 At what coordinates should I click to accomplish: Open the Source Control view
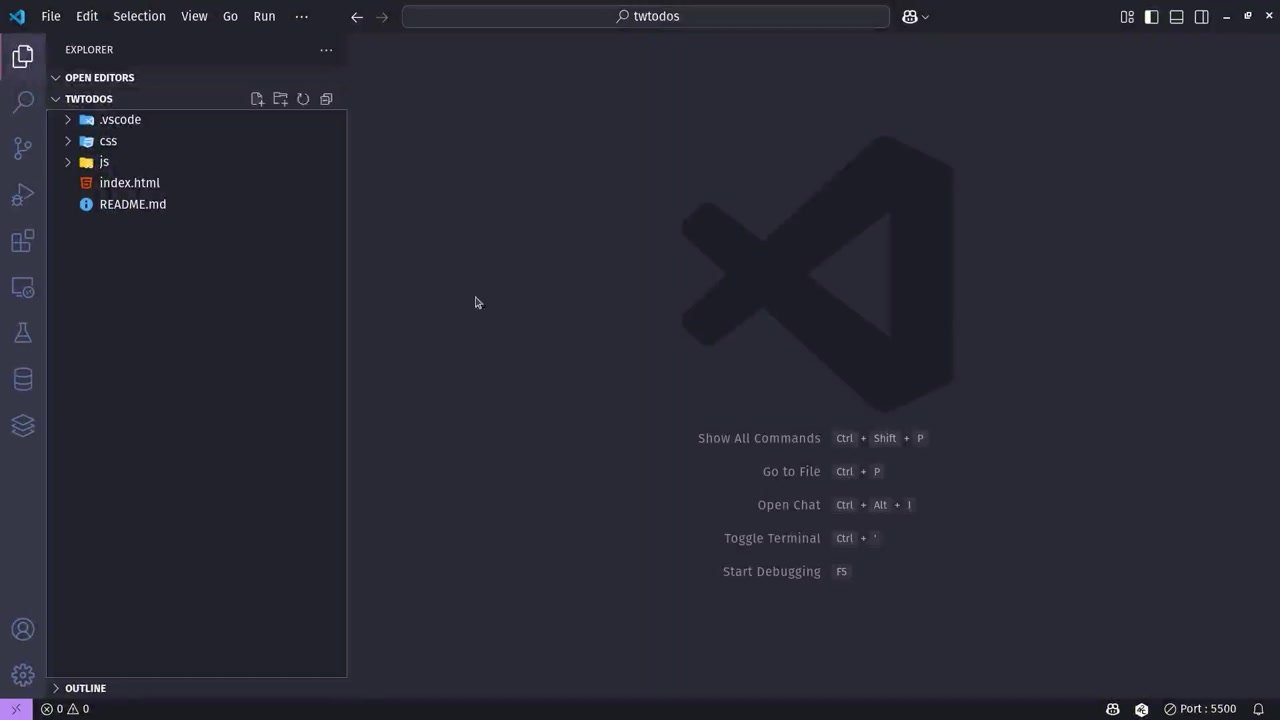23,149
